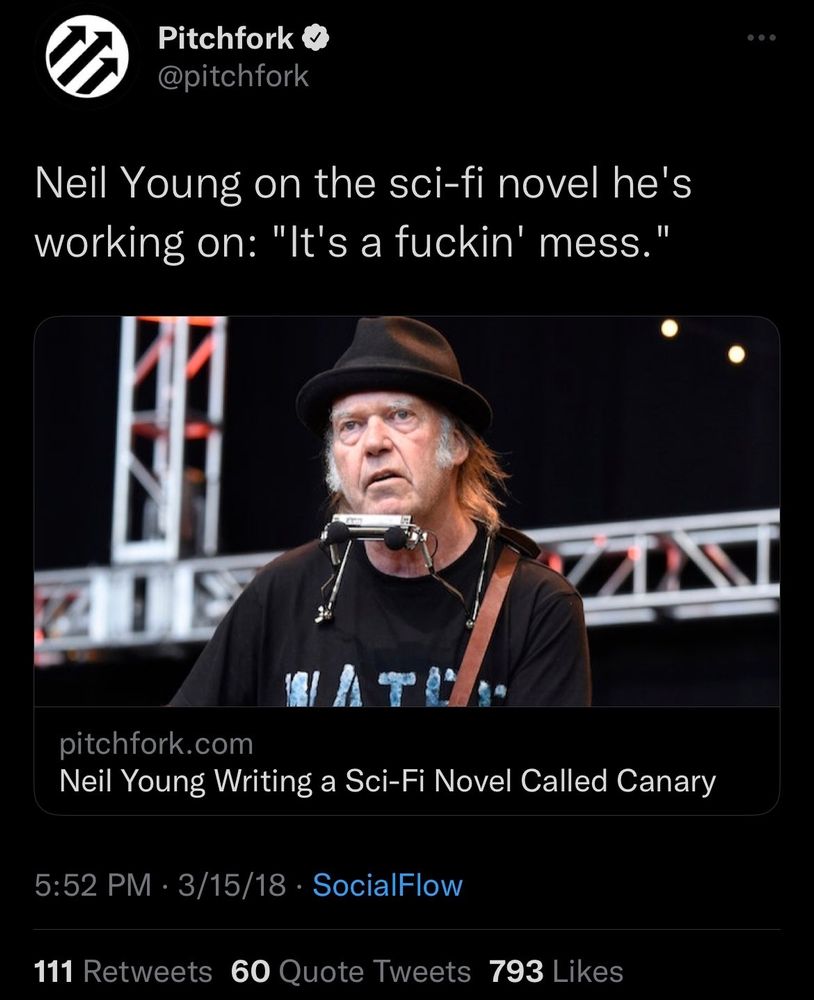Click the 5:52 PM timestamp
The image size is (814, 1000).
click(x=95, y=884)
